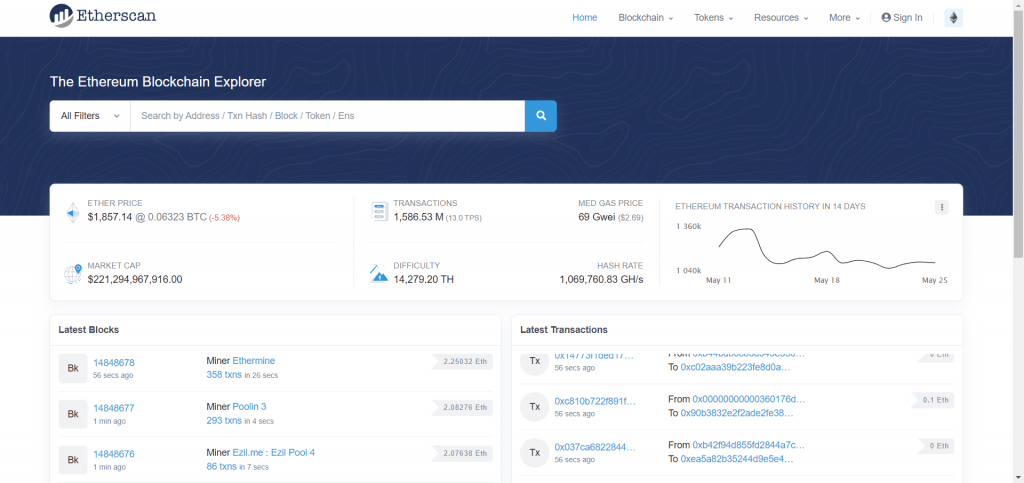Click the Etherscan logo
Viewport: 1024px width, 483px height.
coord(102,16)
